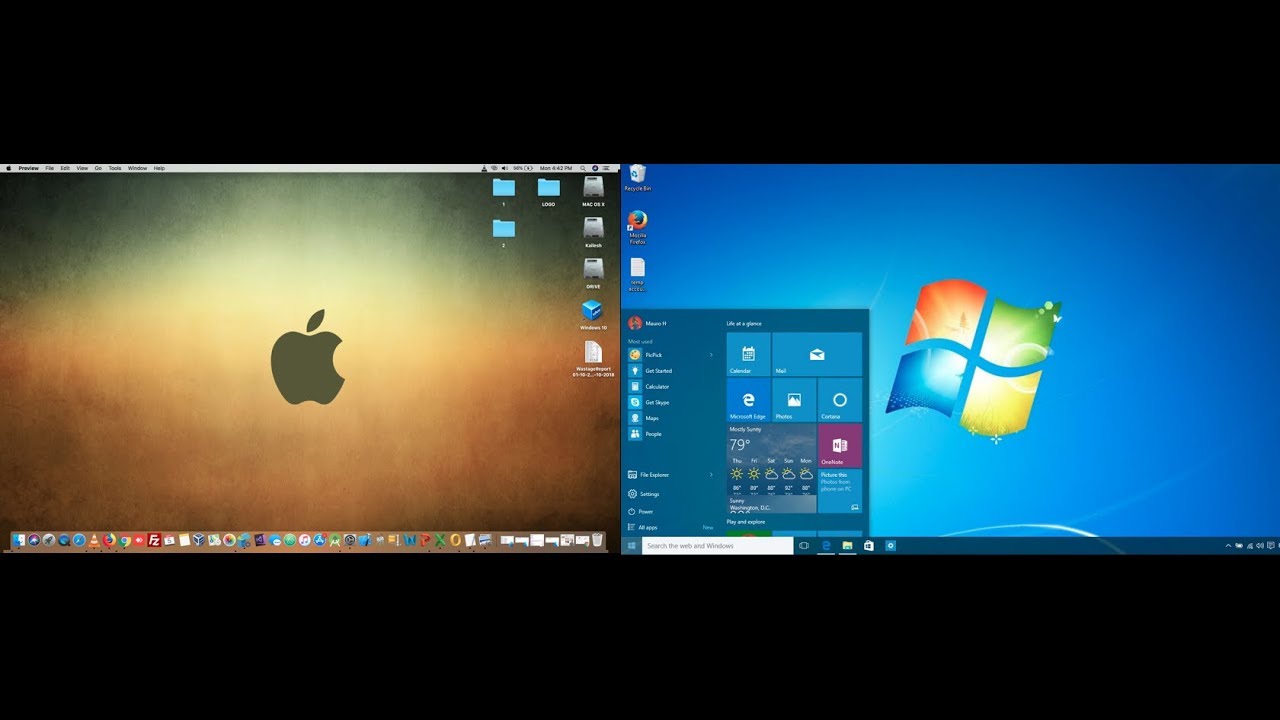
Task: Open the Window menu
Action: tap(137, 168)
